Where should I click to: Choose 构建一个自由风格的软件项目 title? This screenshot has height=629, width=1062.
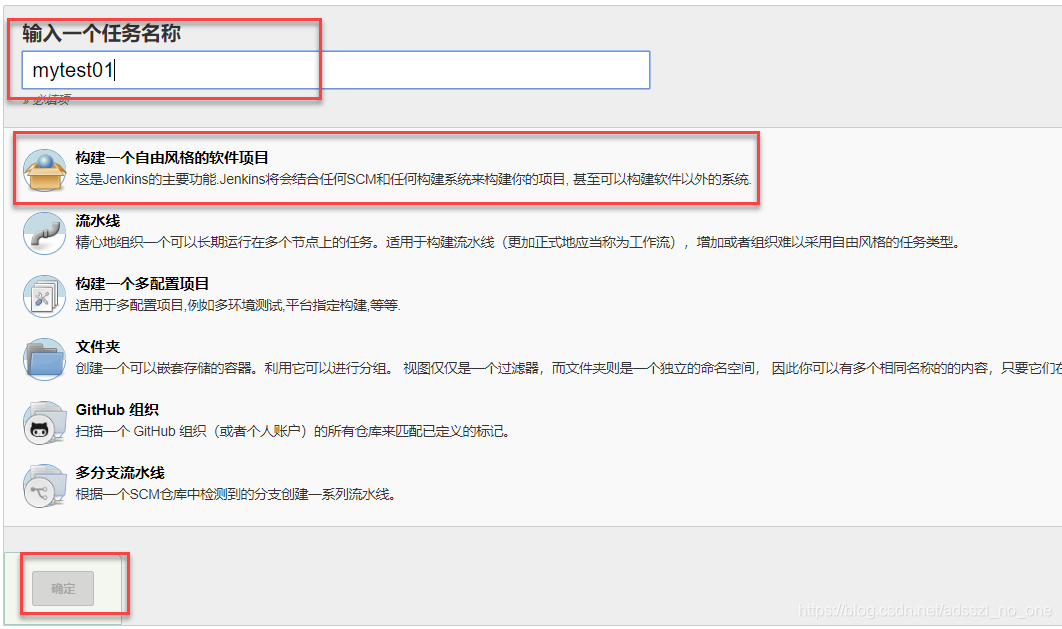click(172, 158)
